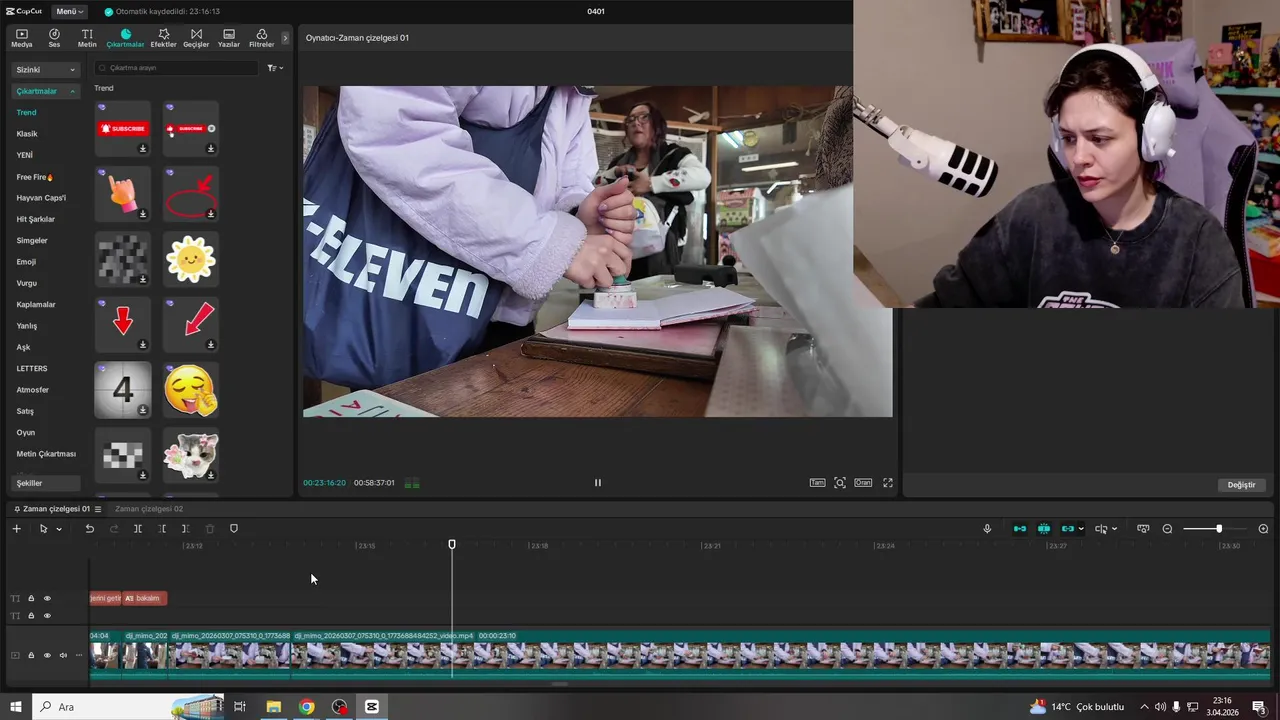Hide the first text track
This screenshot has width=1280, height=720.
47,598
